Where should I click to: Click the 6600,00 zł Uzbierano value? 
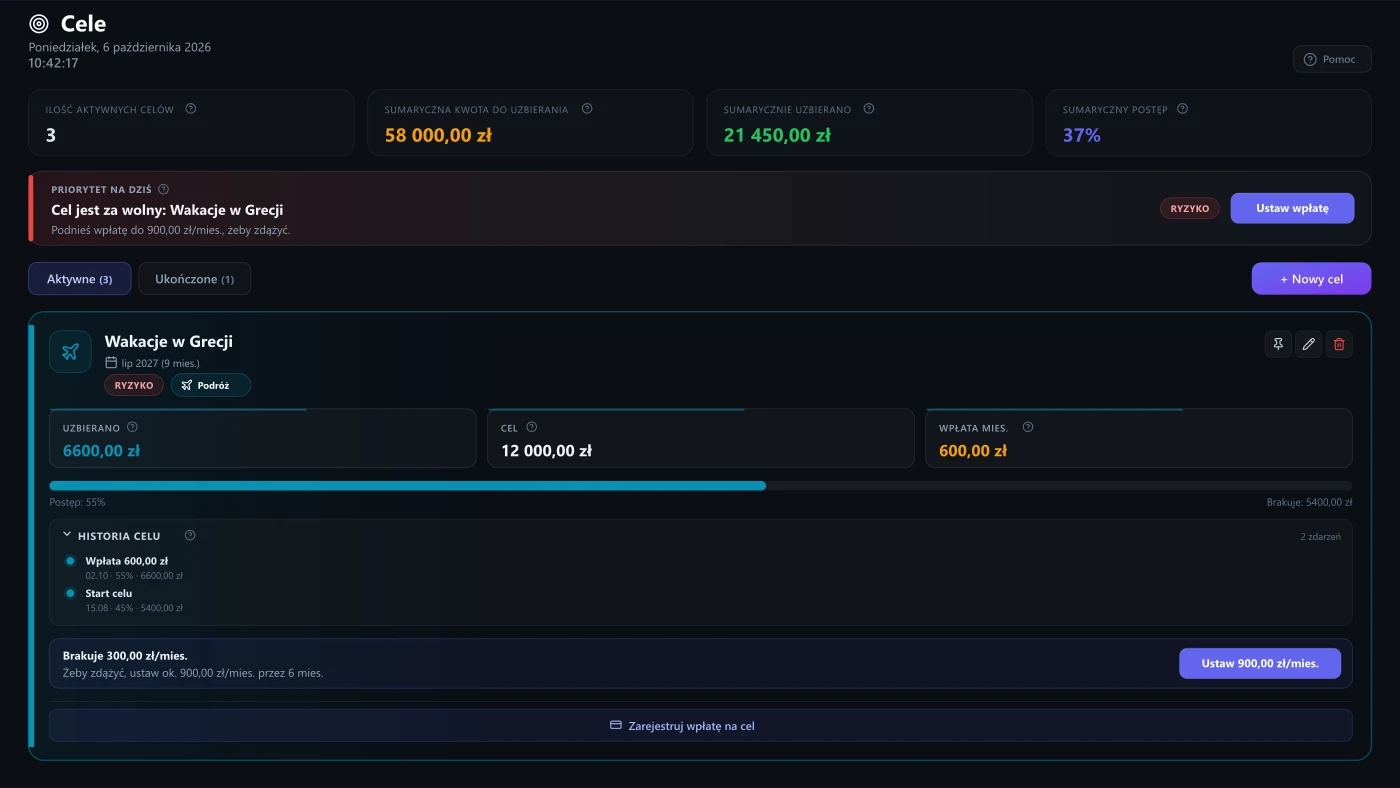coord(101,451)
